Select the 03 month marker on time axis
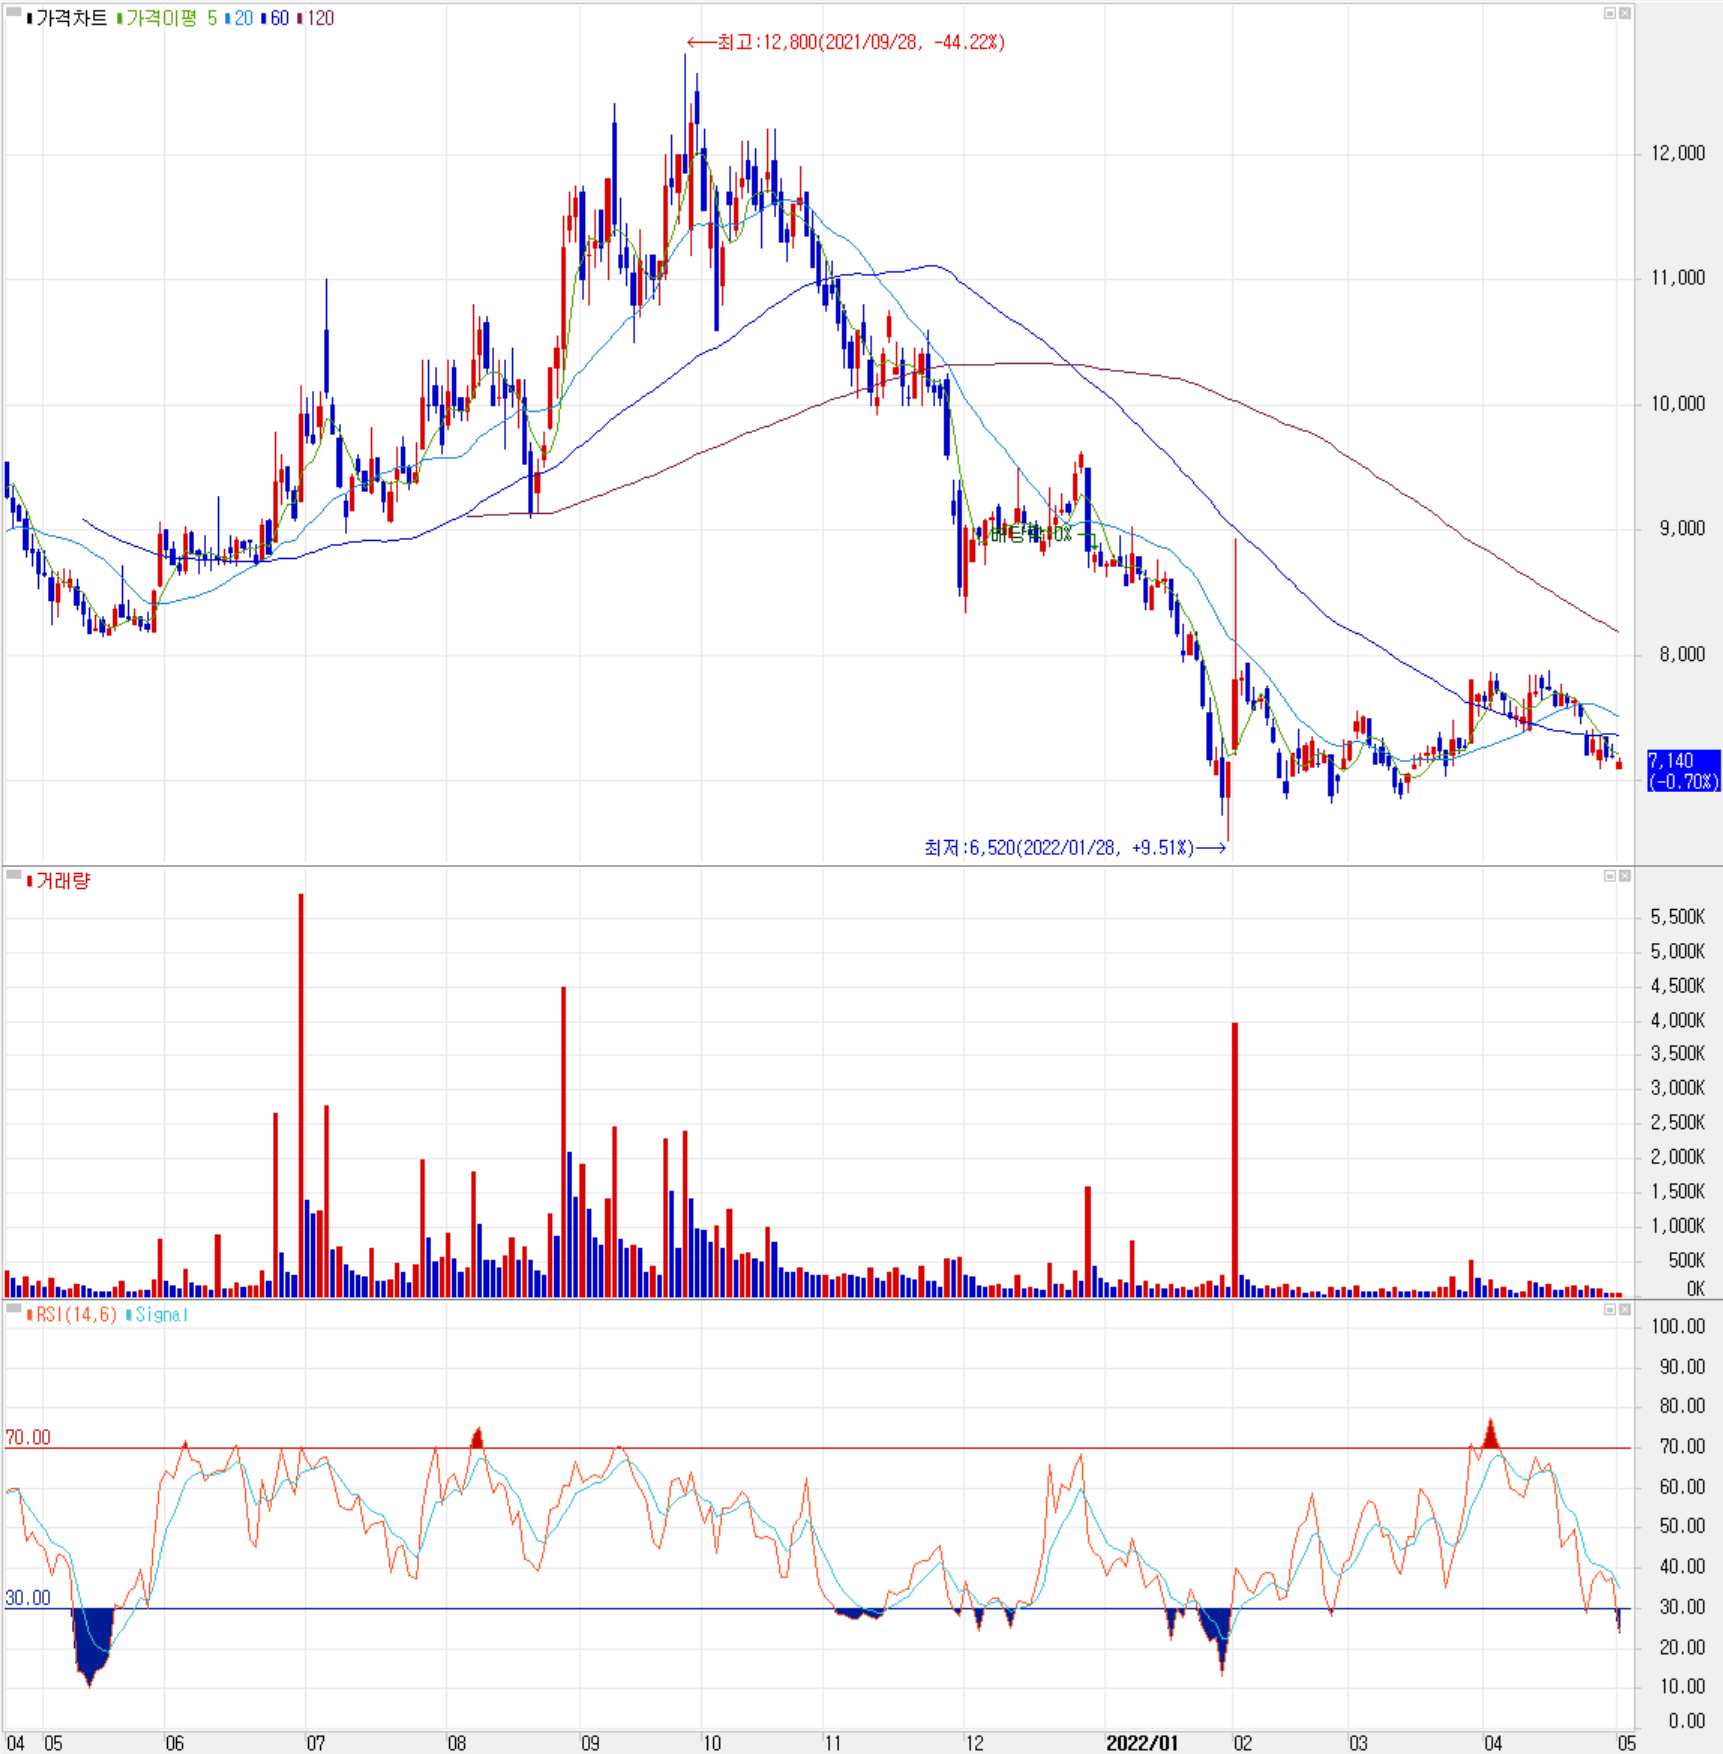This screenshot has width=1723, height=1754. (x=1358, y=1743)
